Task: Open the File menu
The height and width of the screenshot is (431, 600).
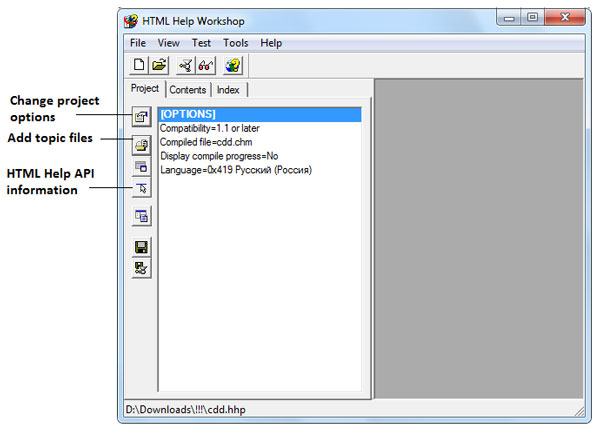Action: pyautogui.click(x=137, y=43)
